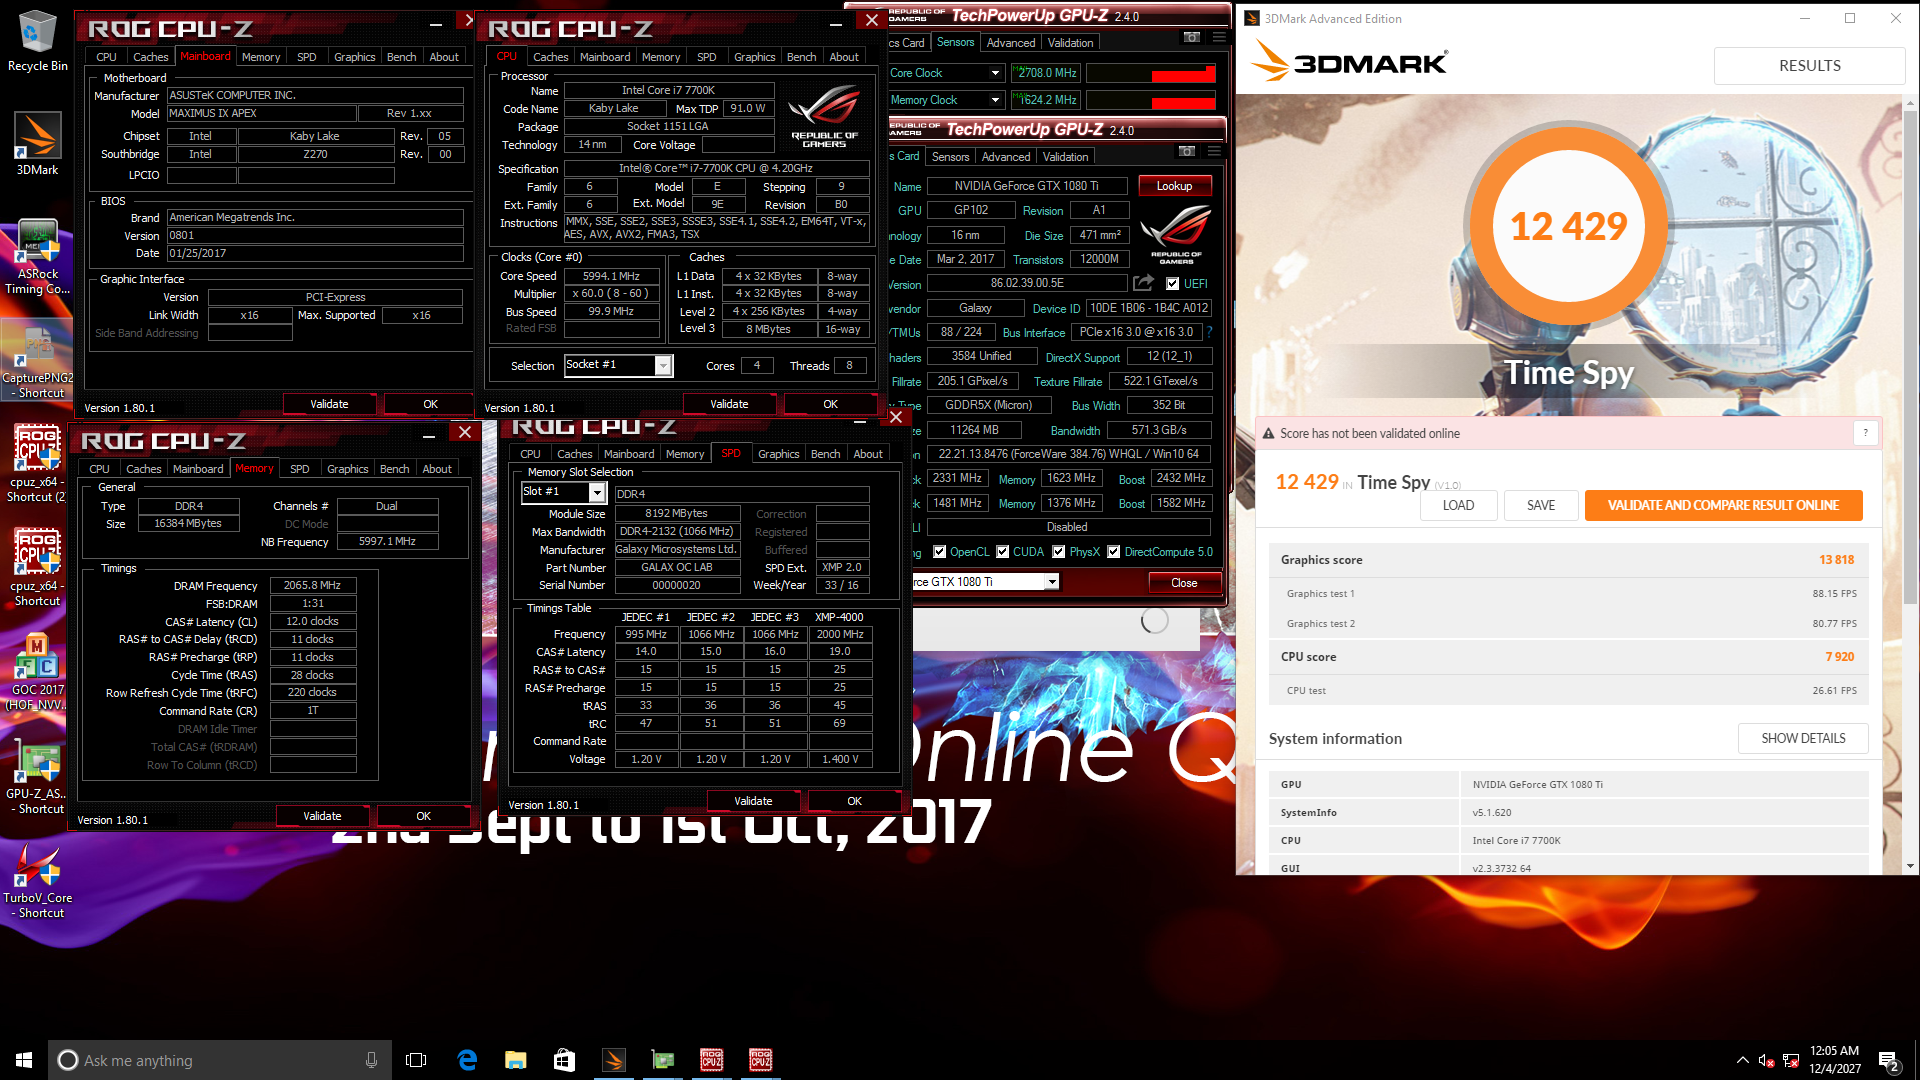Open the Windows Start menu

coord(24,1060)
